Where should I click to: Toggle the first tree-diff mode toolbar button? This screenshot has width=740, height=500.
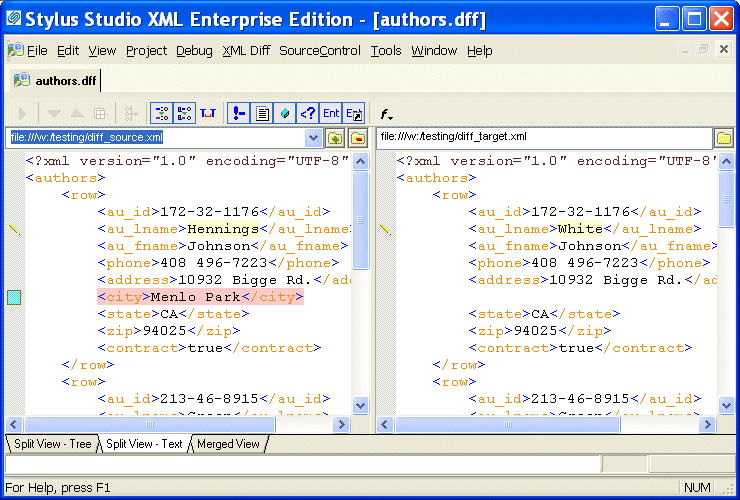(161, 114)
